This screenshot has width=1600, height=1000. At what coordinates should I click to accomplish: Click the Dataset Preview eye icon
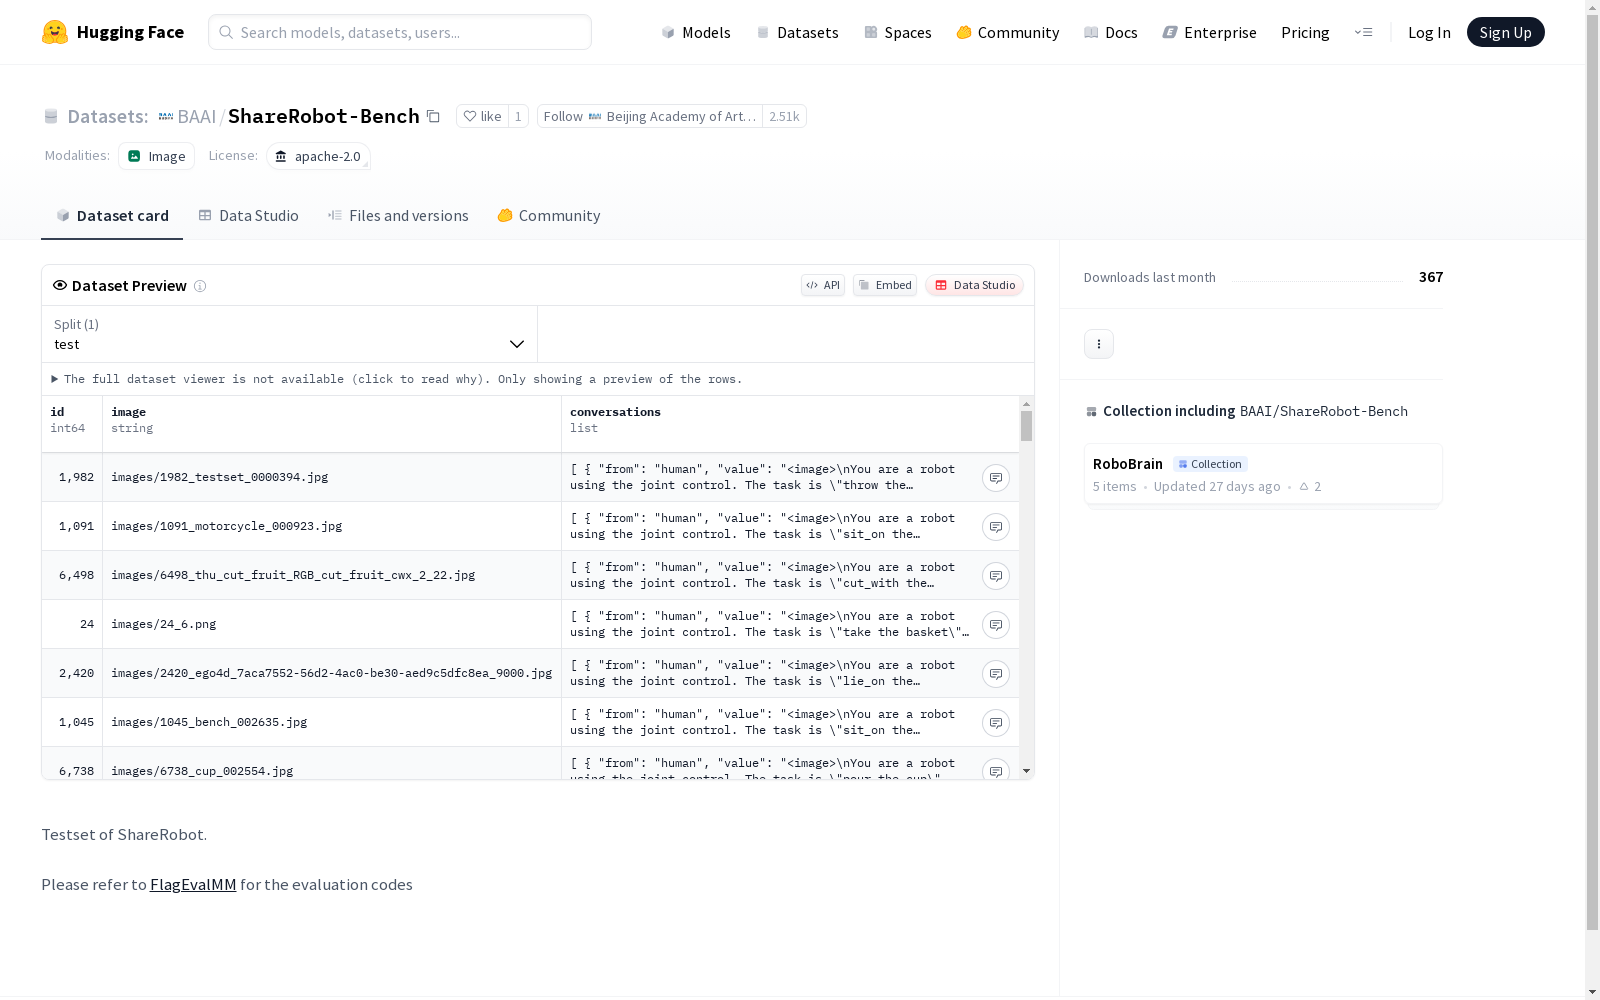tap(60, 285)
